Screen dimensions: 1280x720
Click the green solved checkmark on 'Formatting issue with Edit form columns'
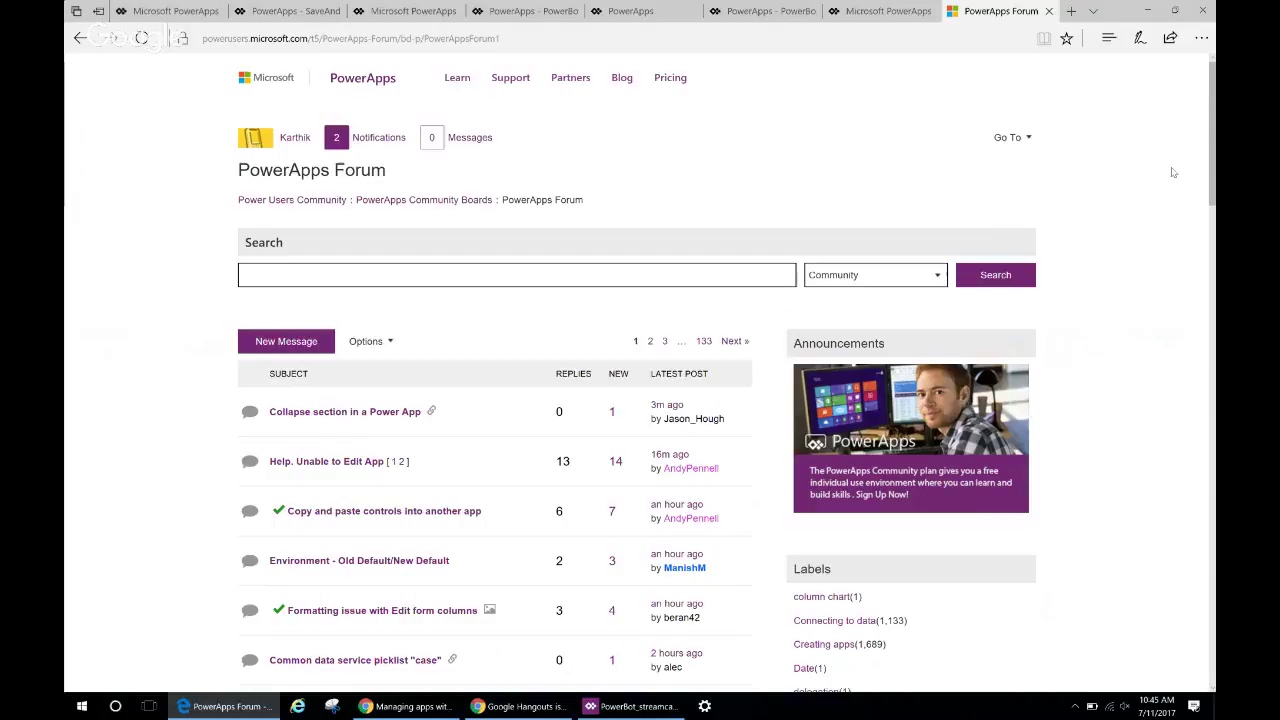(x=278, y=610)
